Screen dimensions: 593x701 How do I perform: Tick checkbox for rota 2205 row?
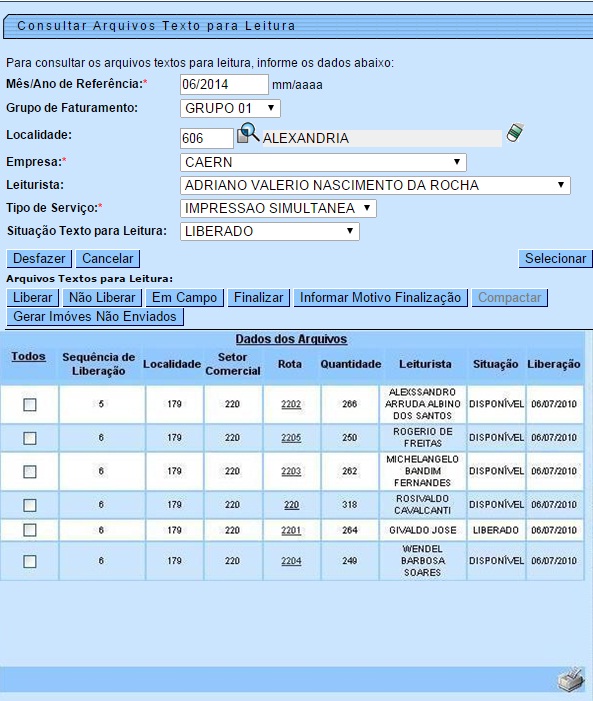pos(30,438)
